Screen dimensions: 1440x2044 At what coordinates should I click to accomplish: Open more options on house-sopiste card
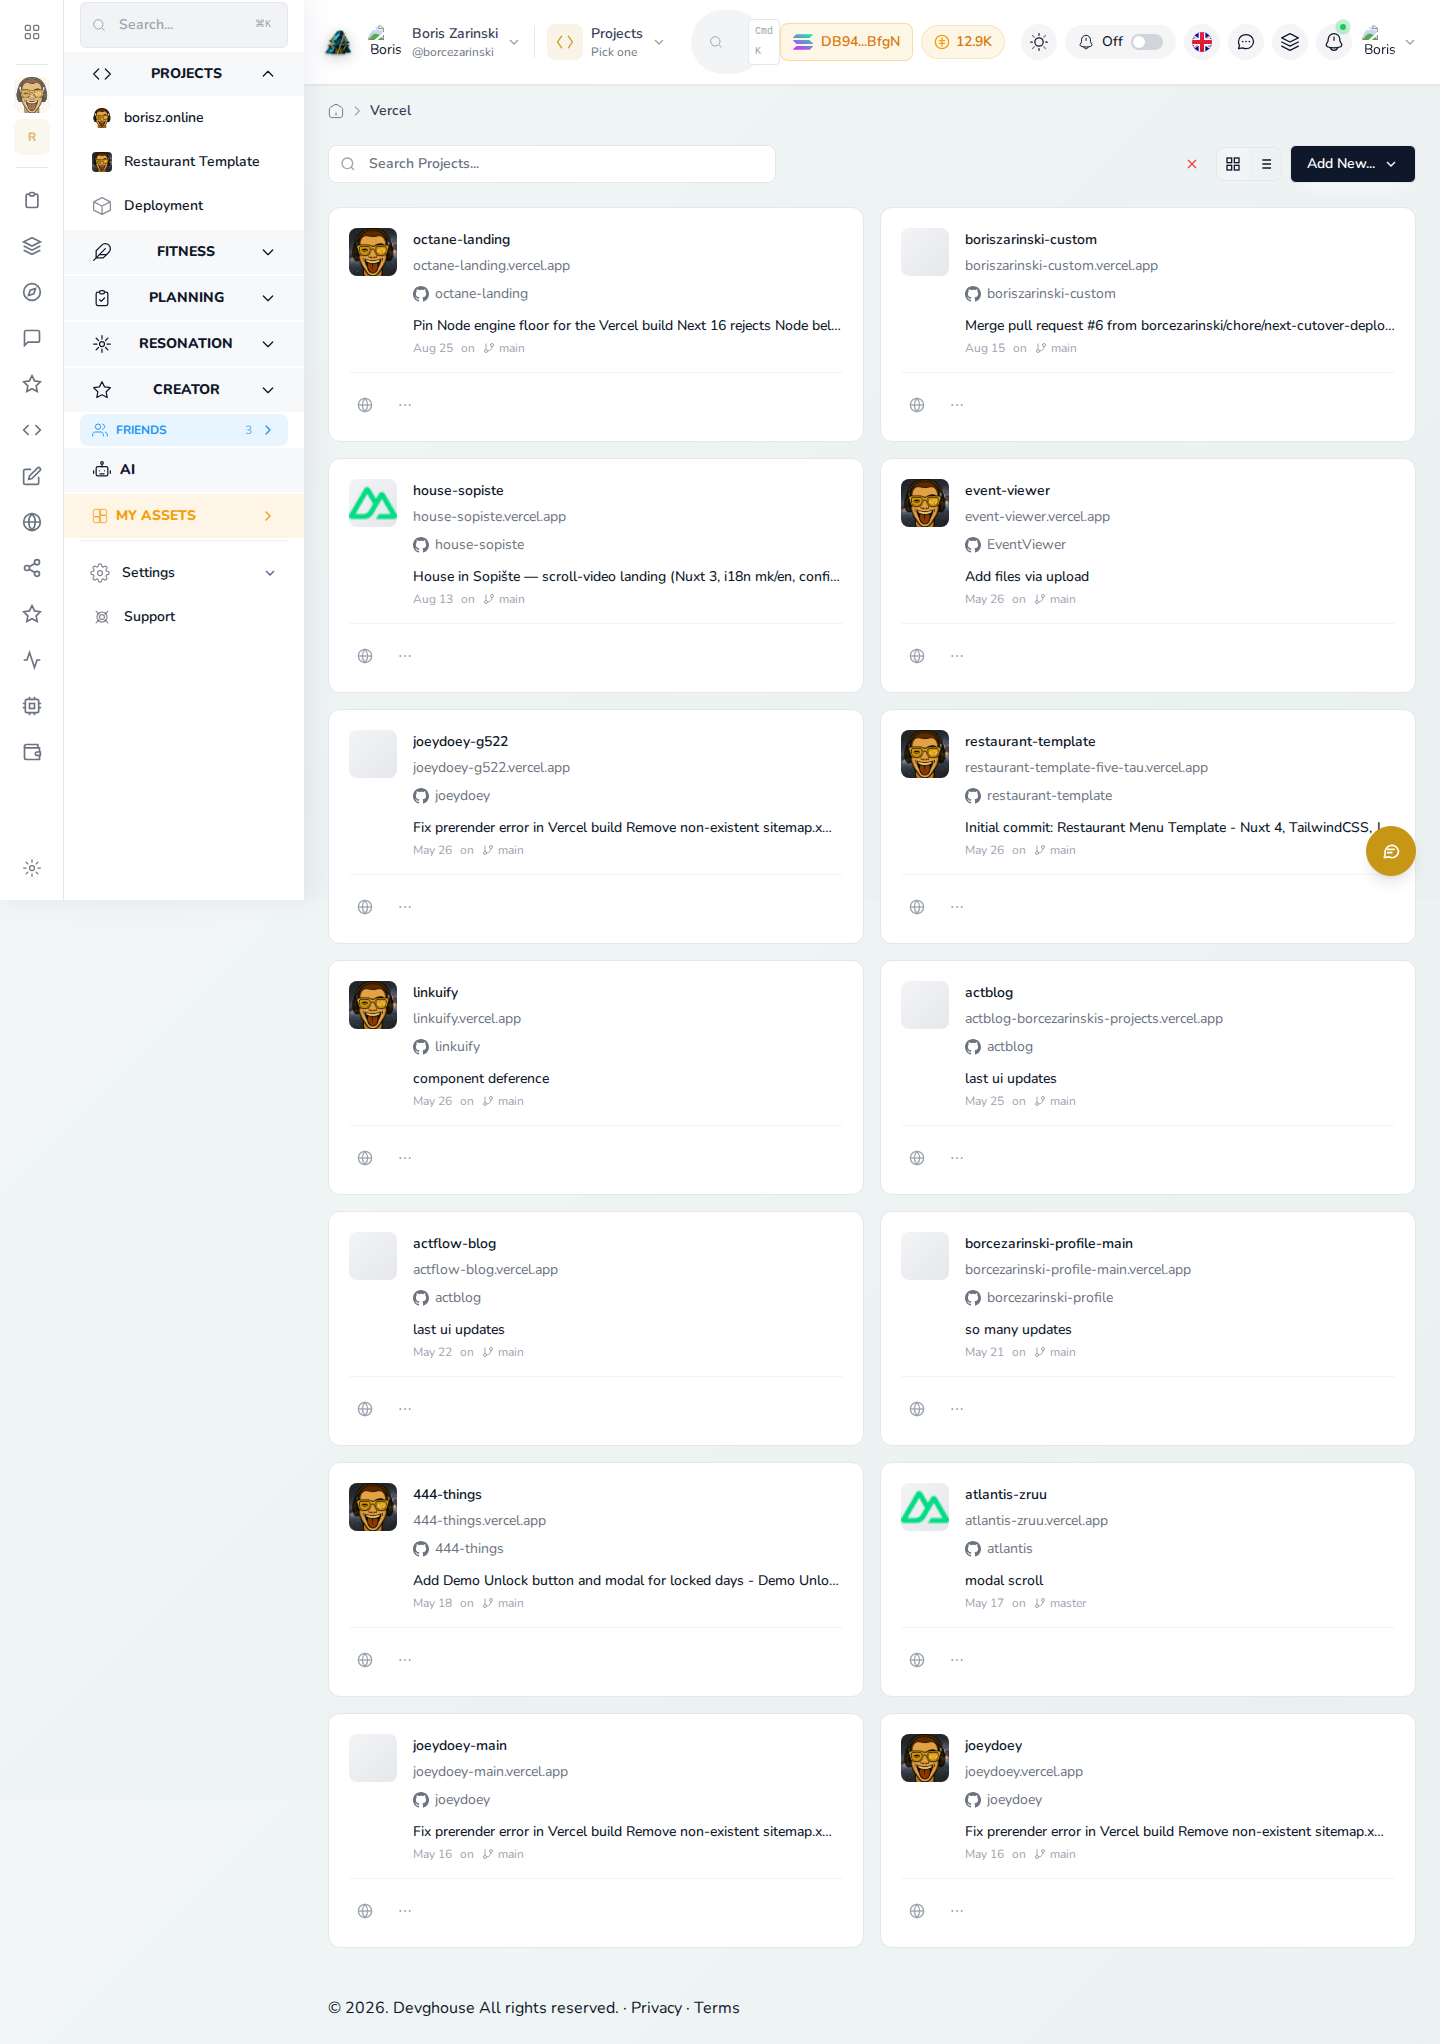tap(405, 656)
